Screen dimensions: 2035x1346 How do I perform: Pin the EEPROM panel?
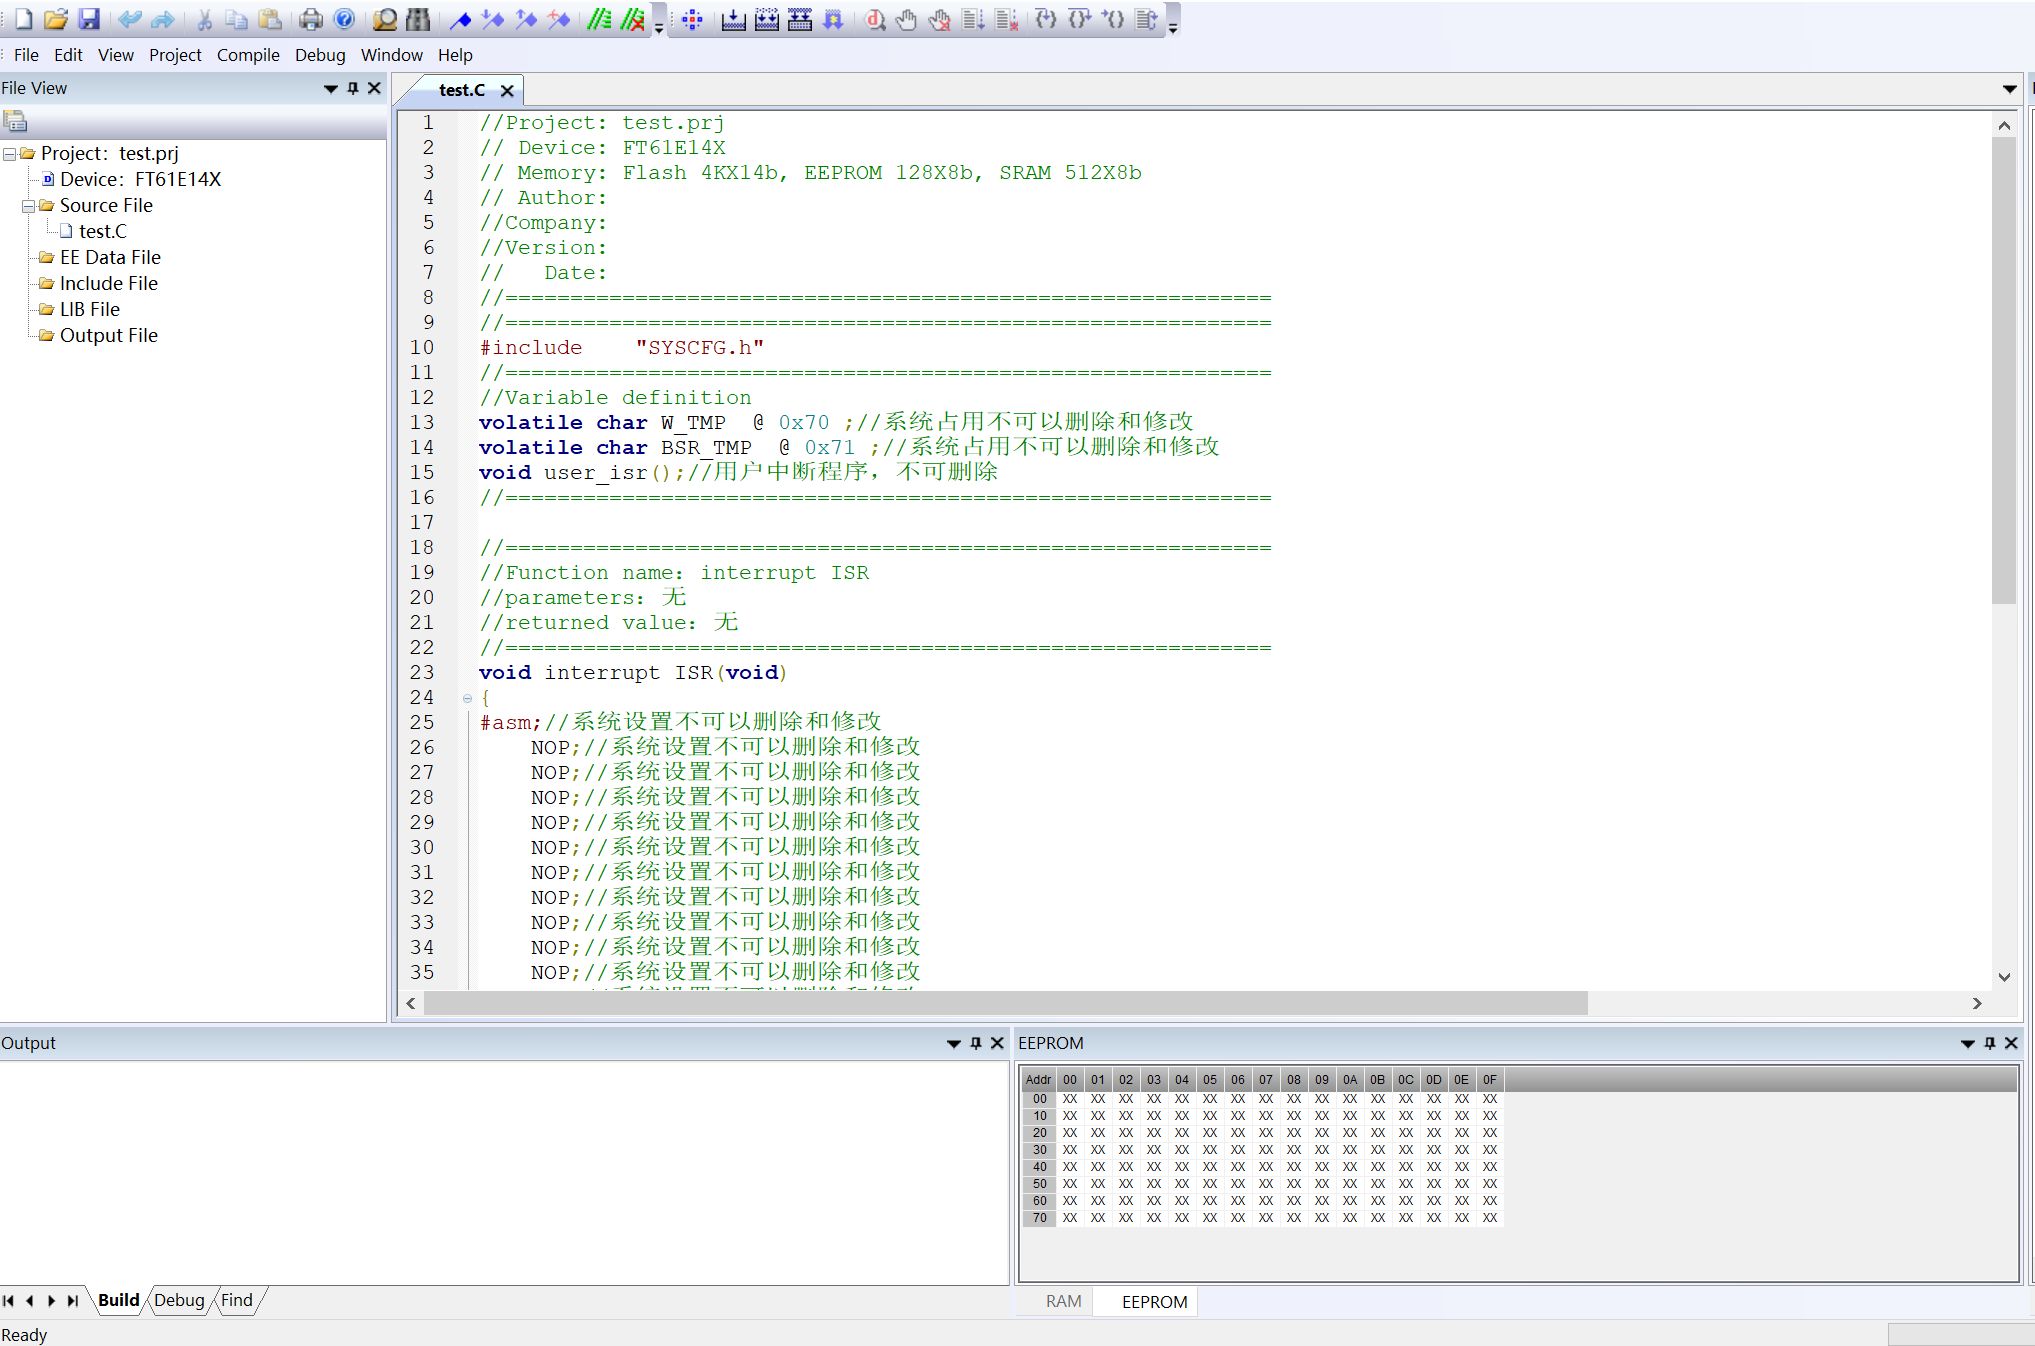[x=1989, y=1043]
